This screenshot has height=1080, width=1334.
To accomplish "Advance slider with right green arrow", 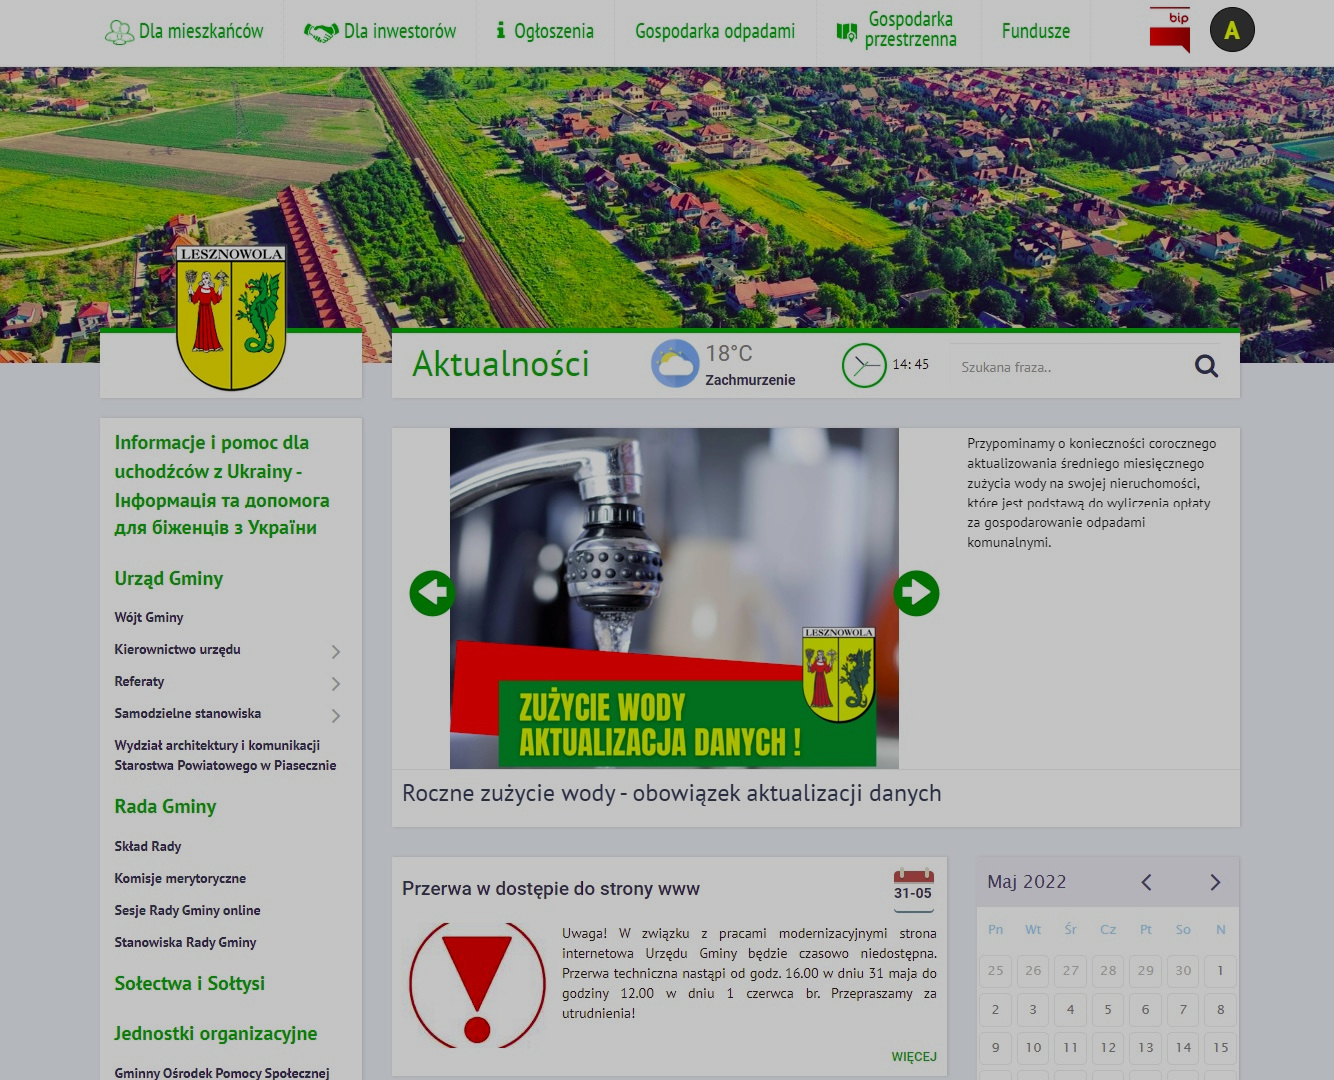I will coord(916,593).
